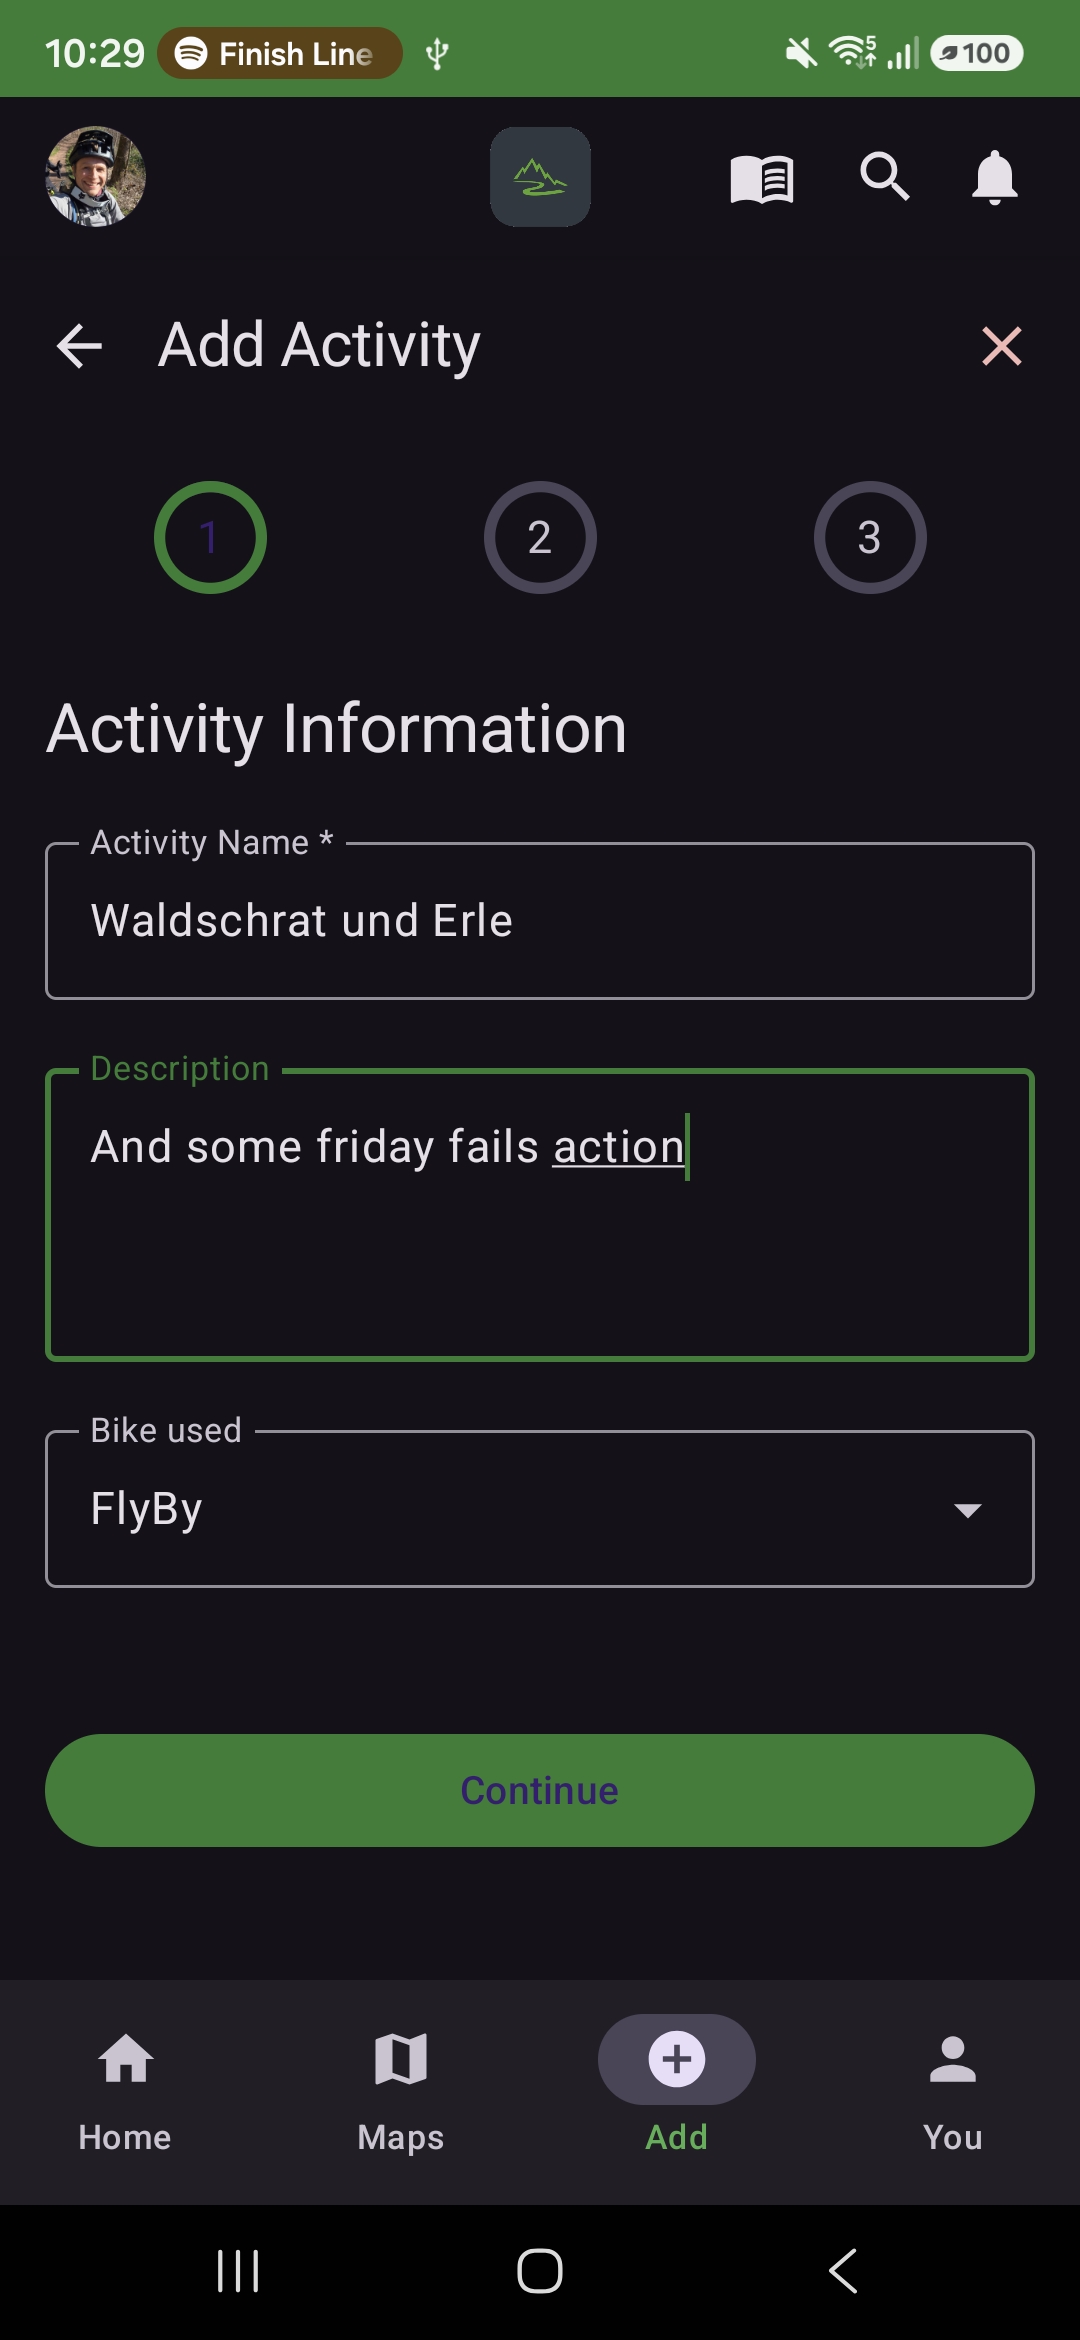The image size is (1080, 2340).
Task: Open the trail guide book icon
Action: 762,179
